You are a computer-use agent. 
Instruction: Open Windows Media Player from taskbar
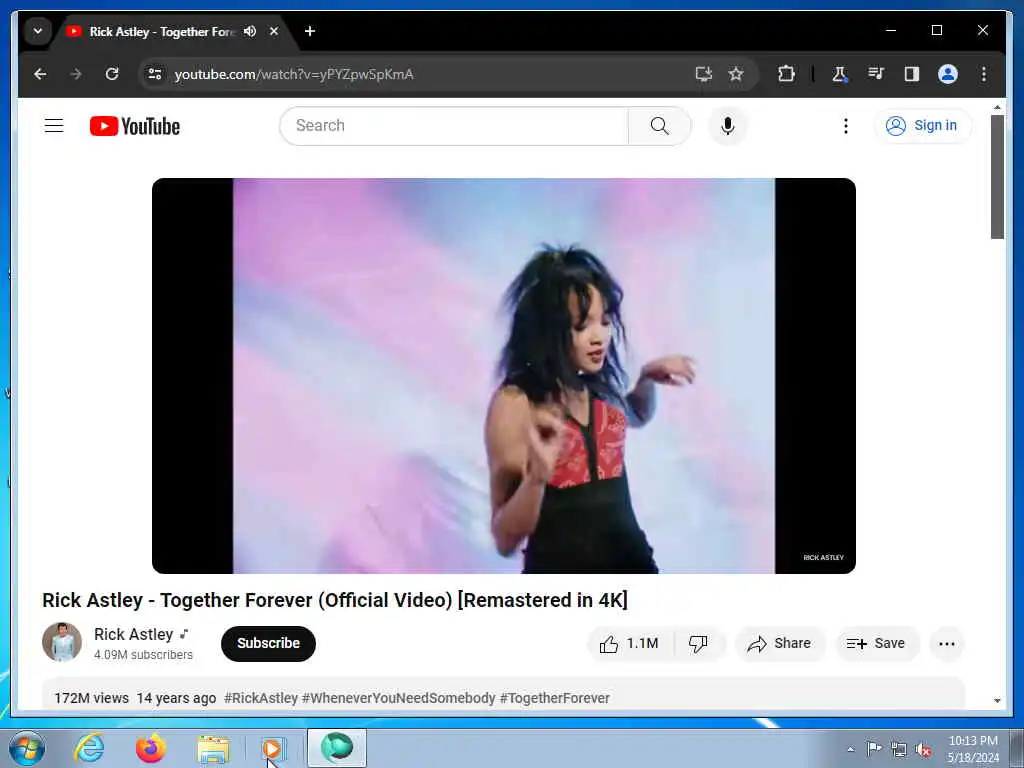(x=272, y=749)
